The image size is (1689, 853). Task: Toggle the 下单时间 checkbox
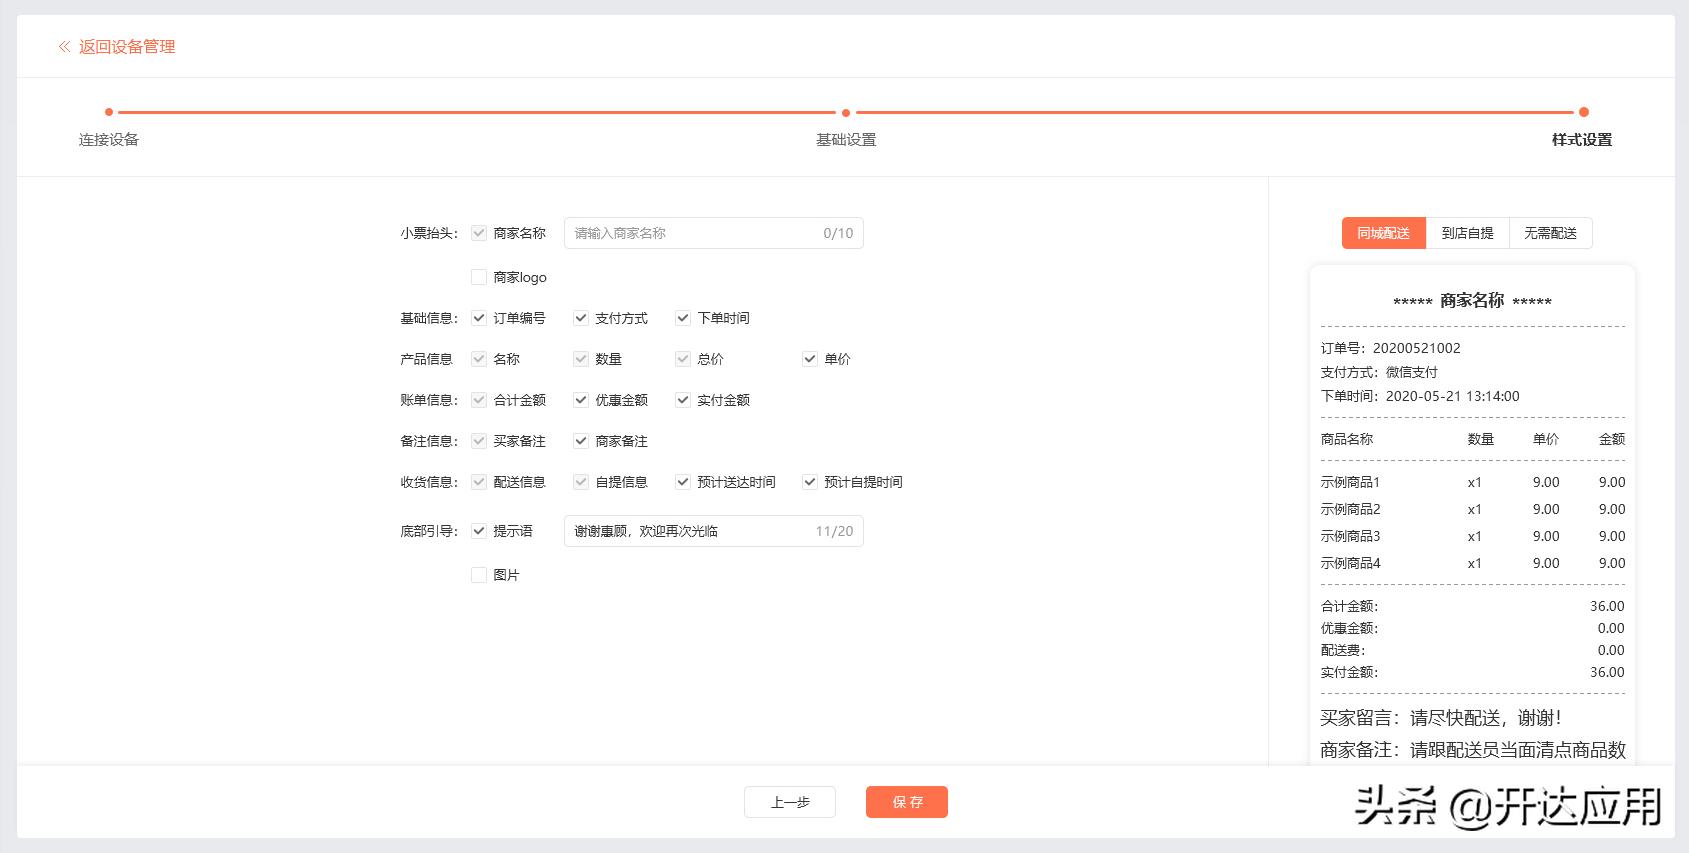[683, 318]
